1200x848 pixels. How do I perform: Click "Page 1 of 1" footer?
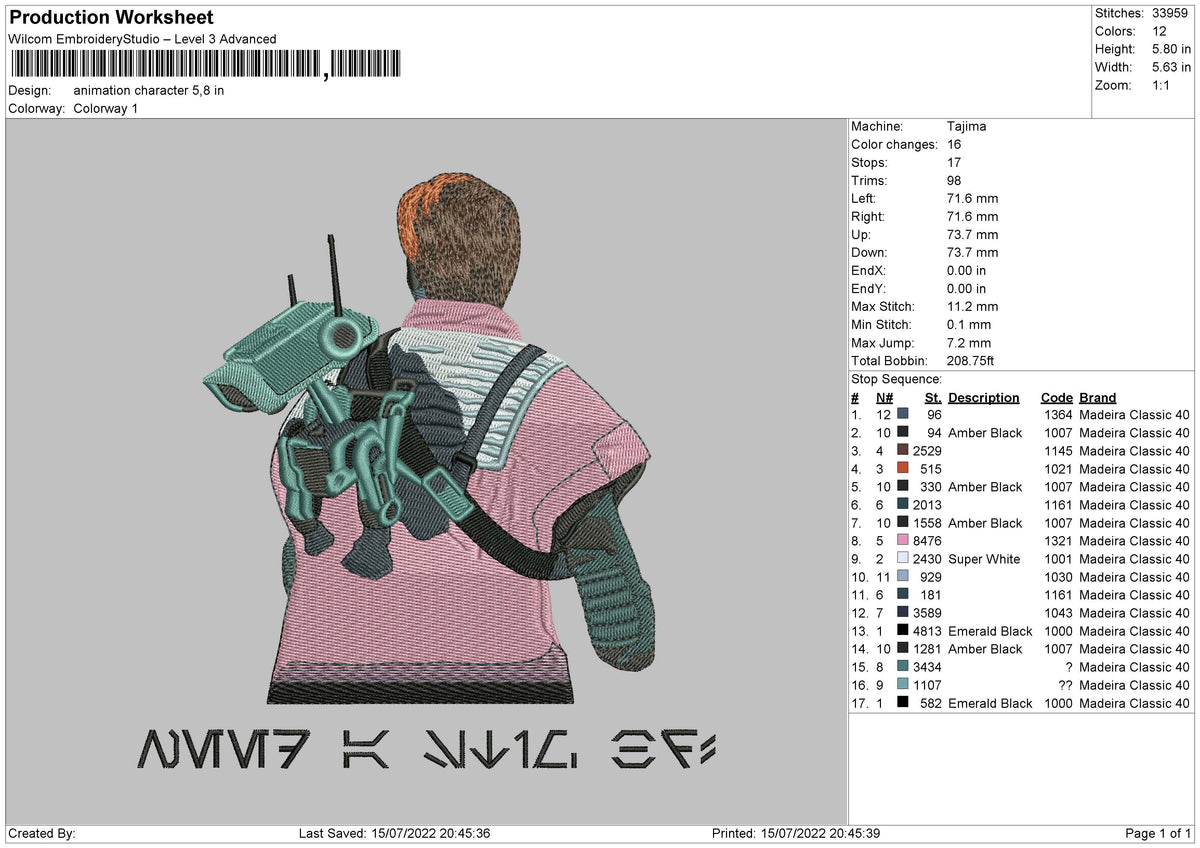(1158, 833)
